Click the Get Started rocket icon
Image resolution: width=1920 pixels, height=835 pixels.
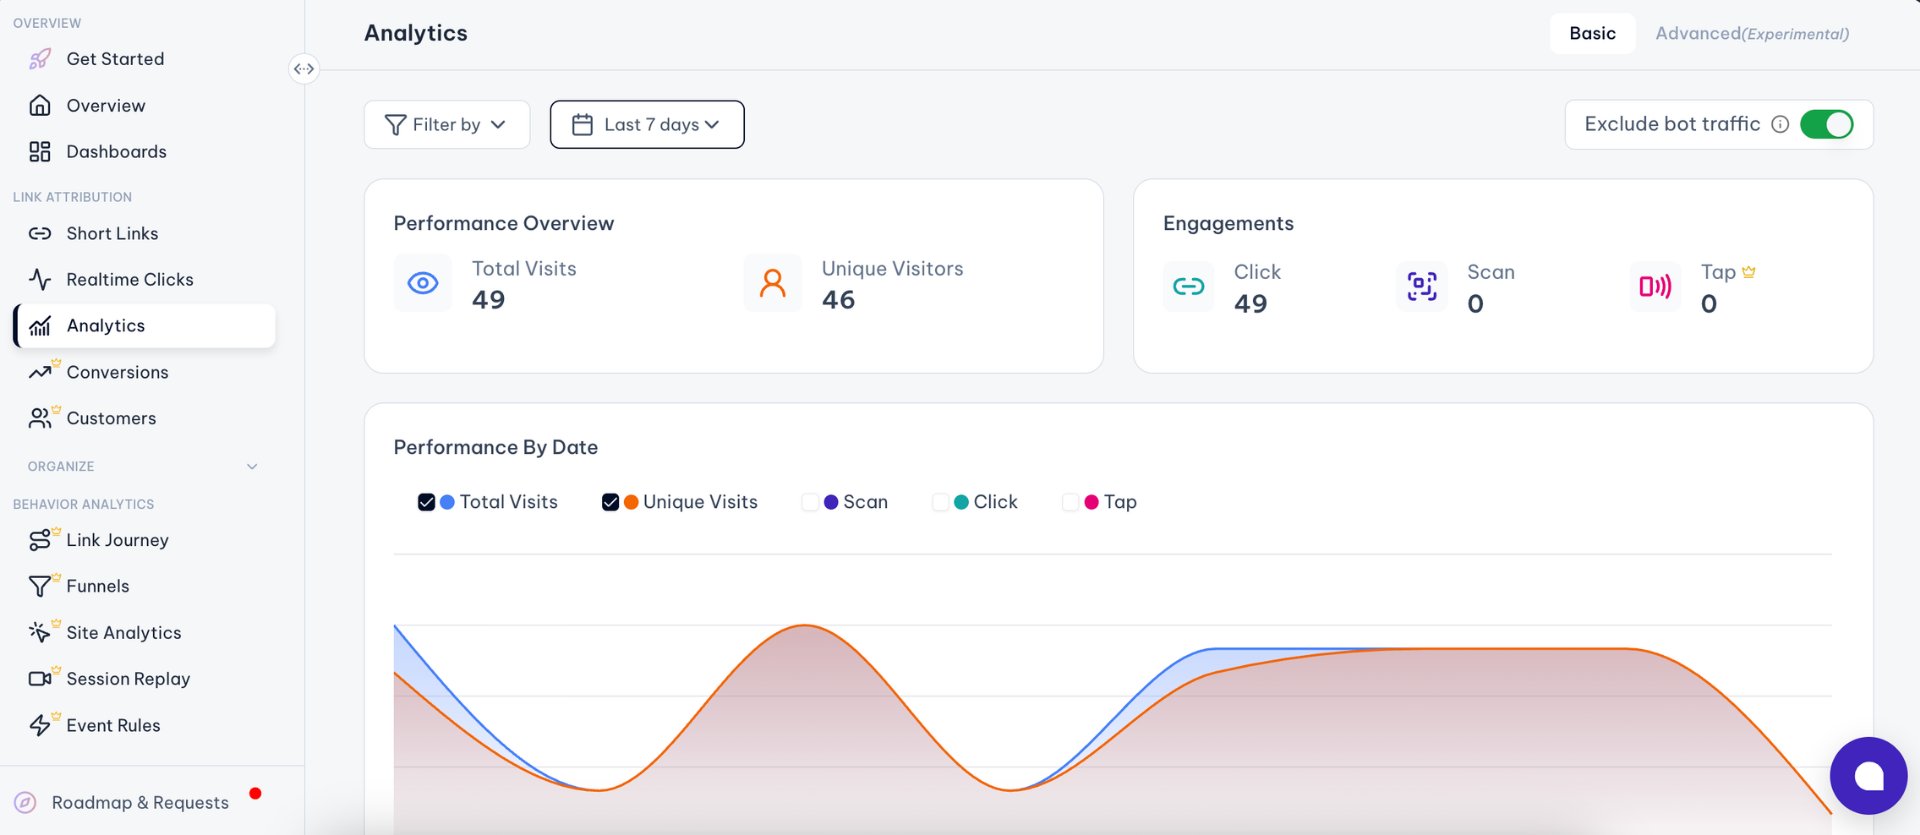click(40, 59)
